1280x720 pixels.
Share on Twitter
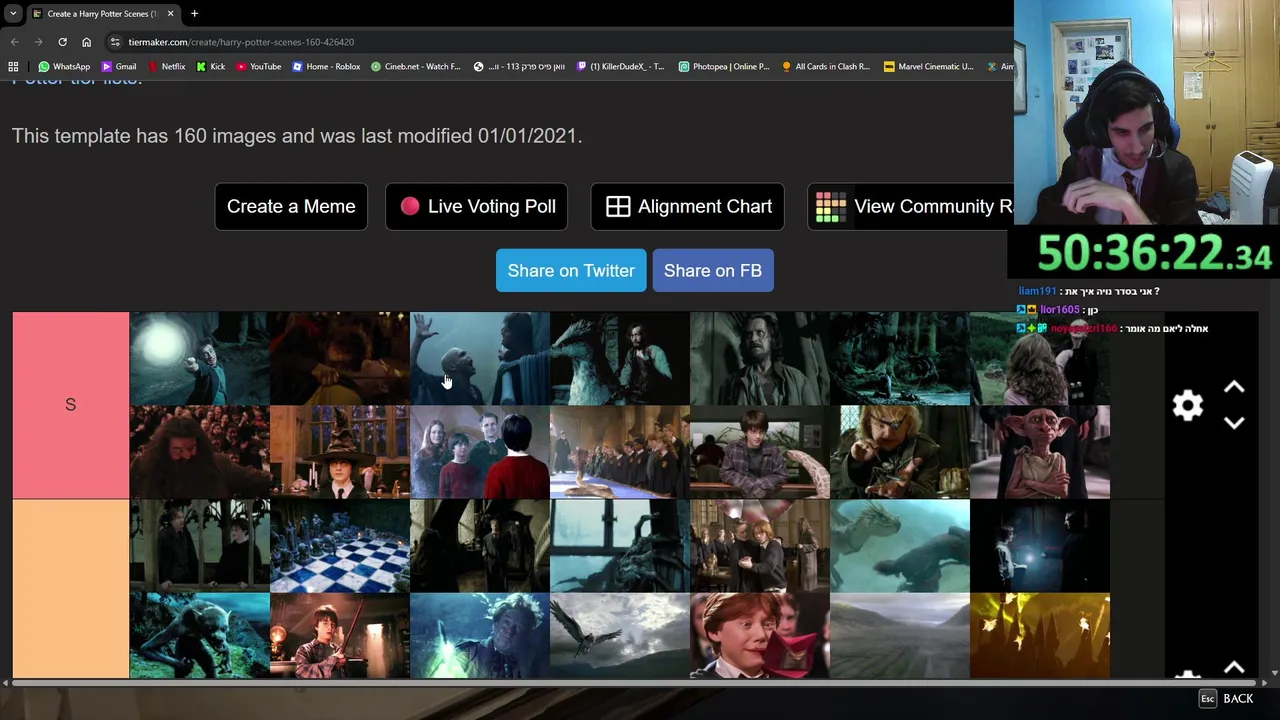click(x=571, y=271)
